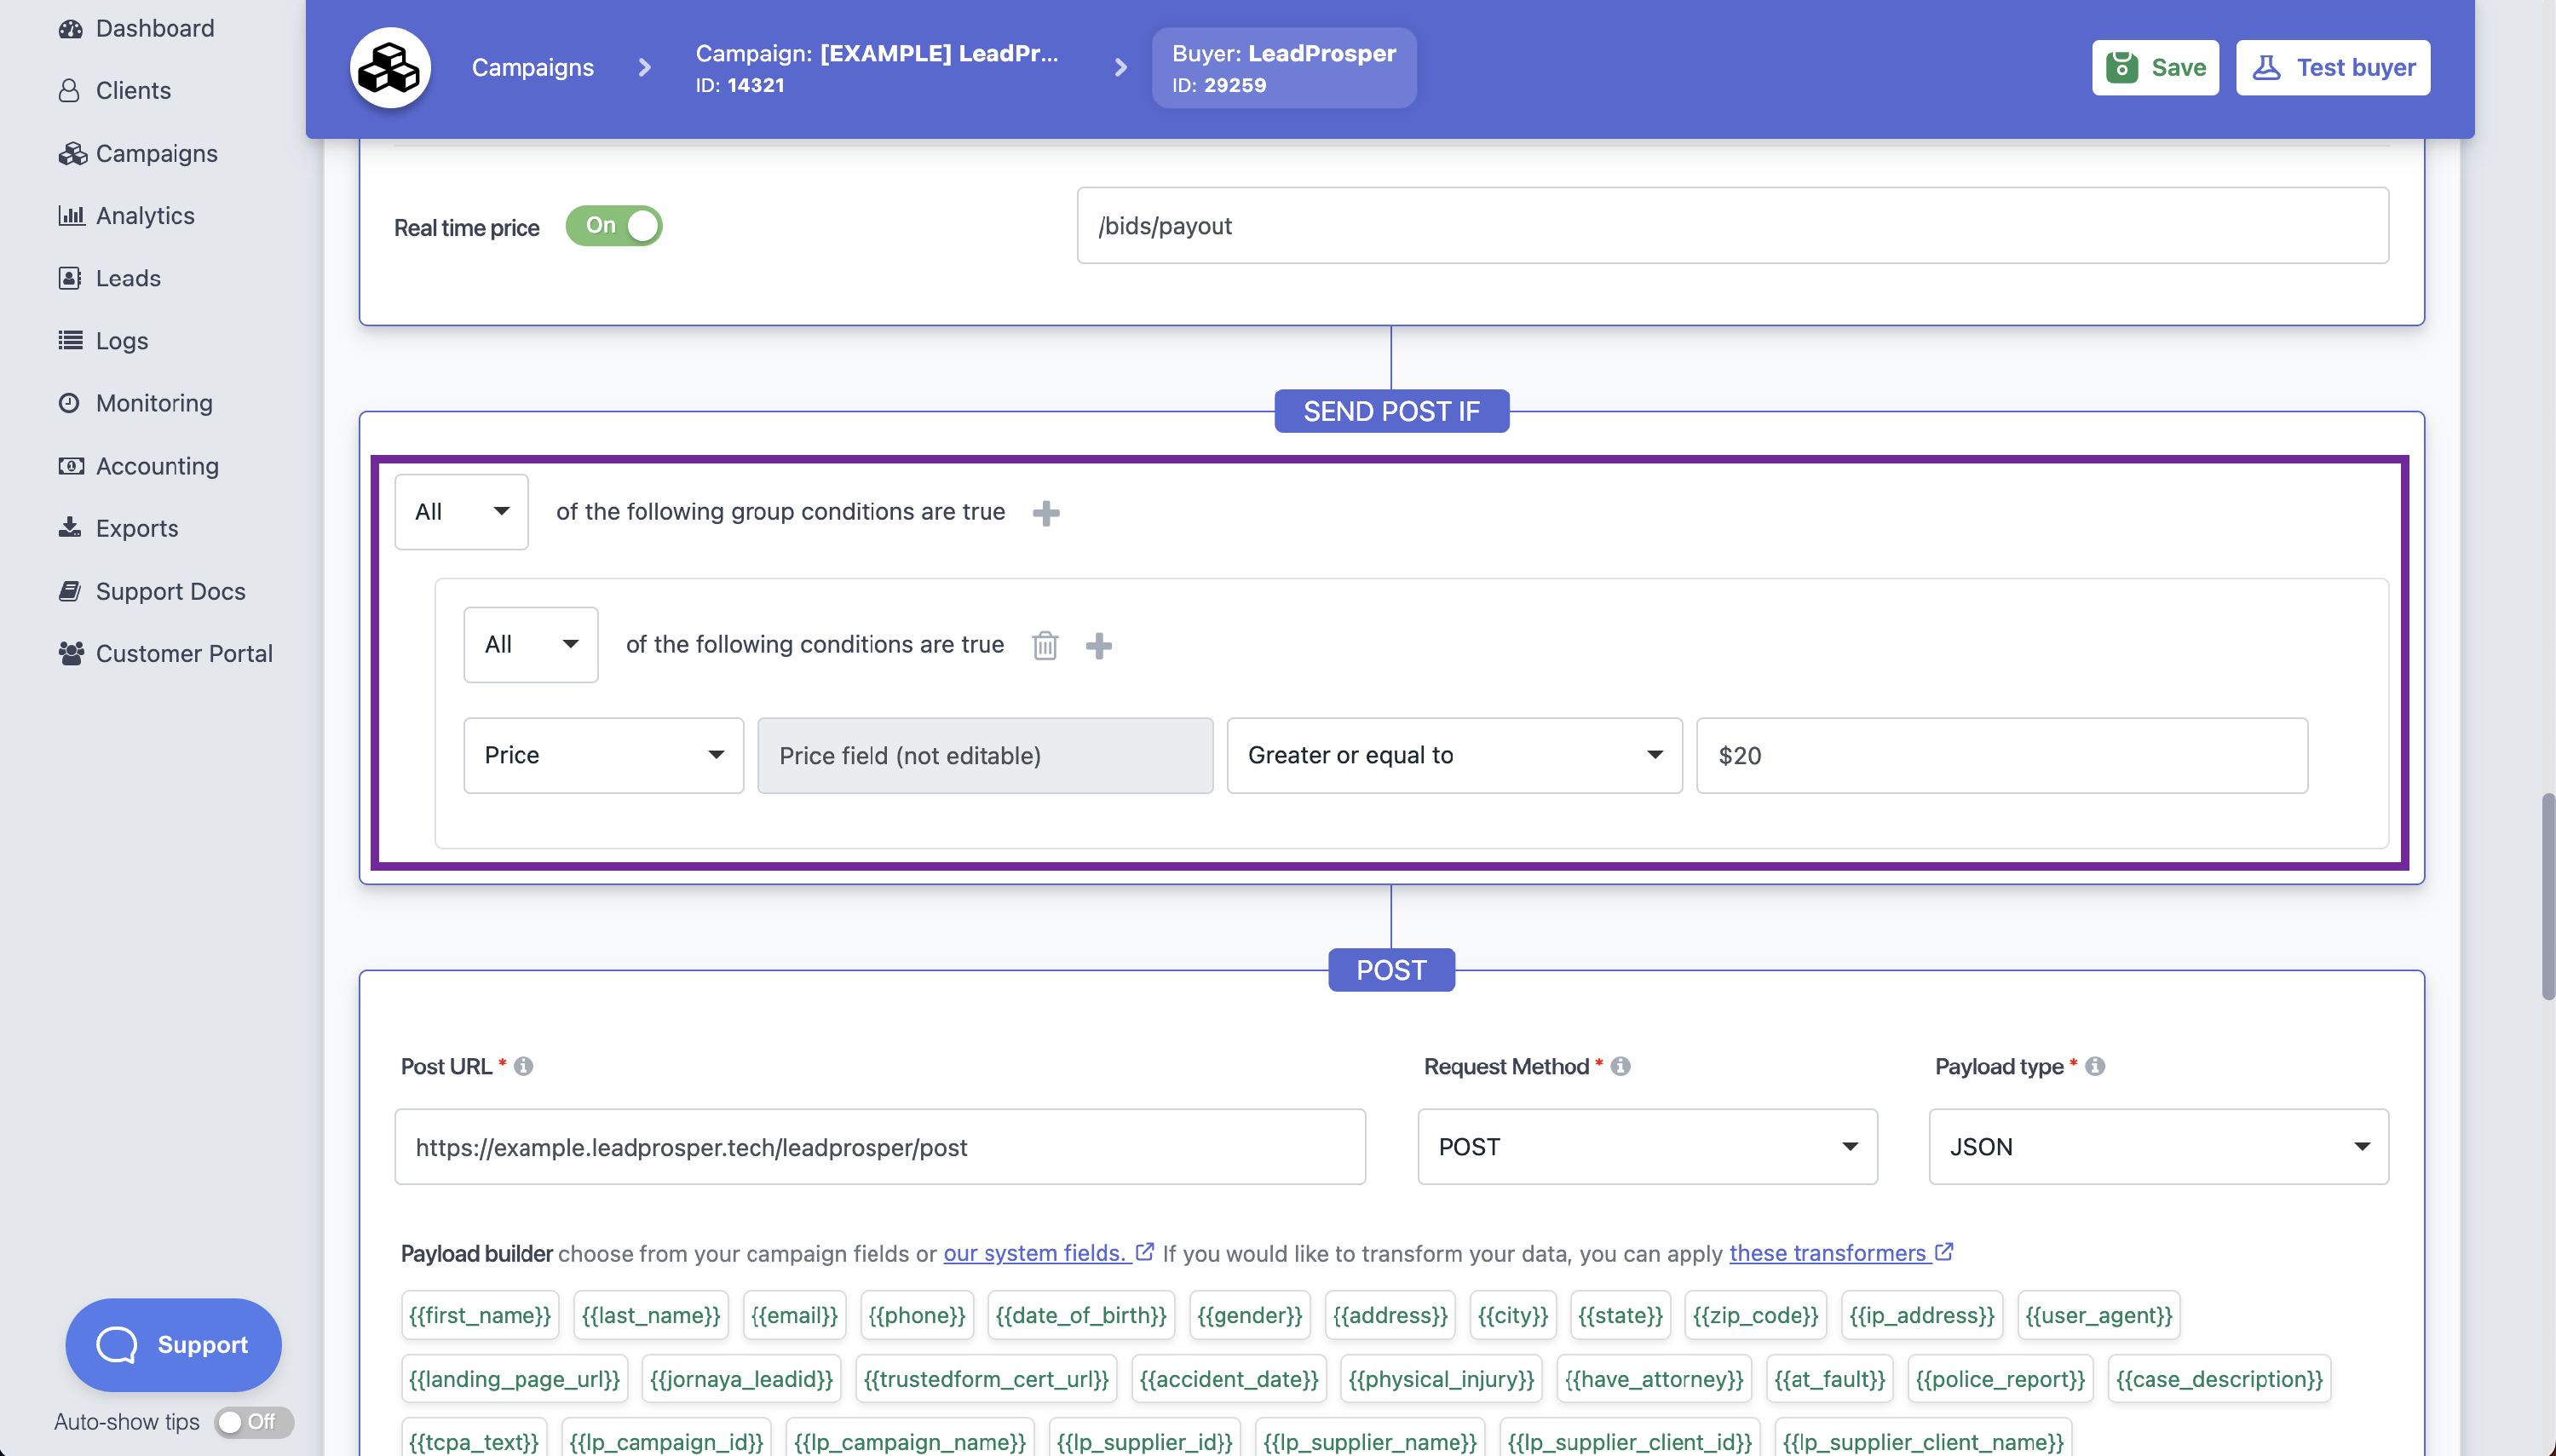Delete the condition group using the trash icon

1045,645
